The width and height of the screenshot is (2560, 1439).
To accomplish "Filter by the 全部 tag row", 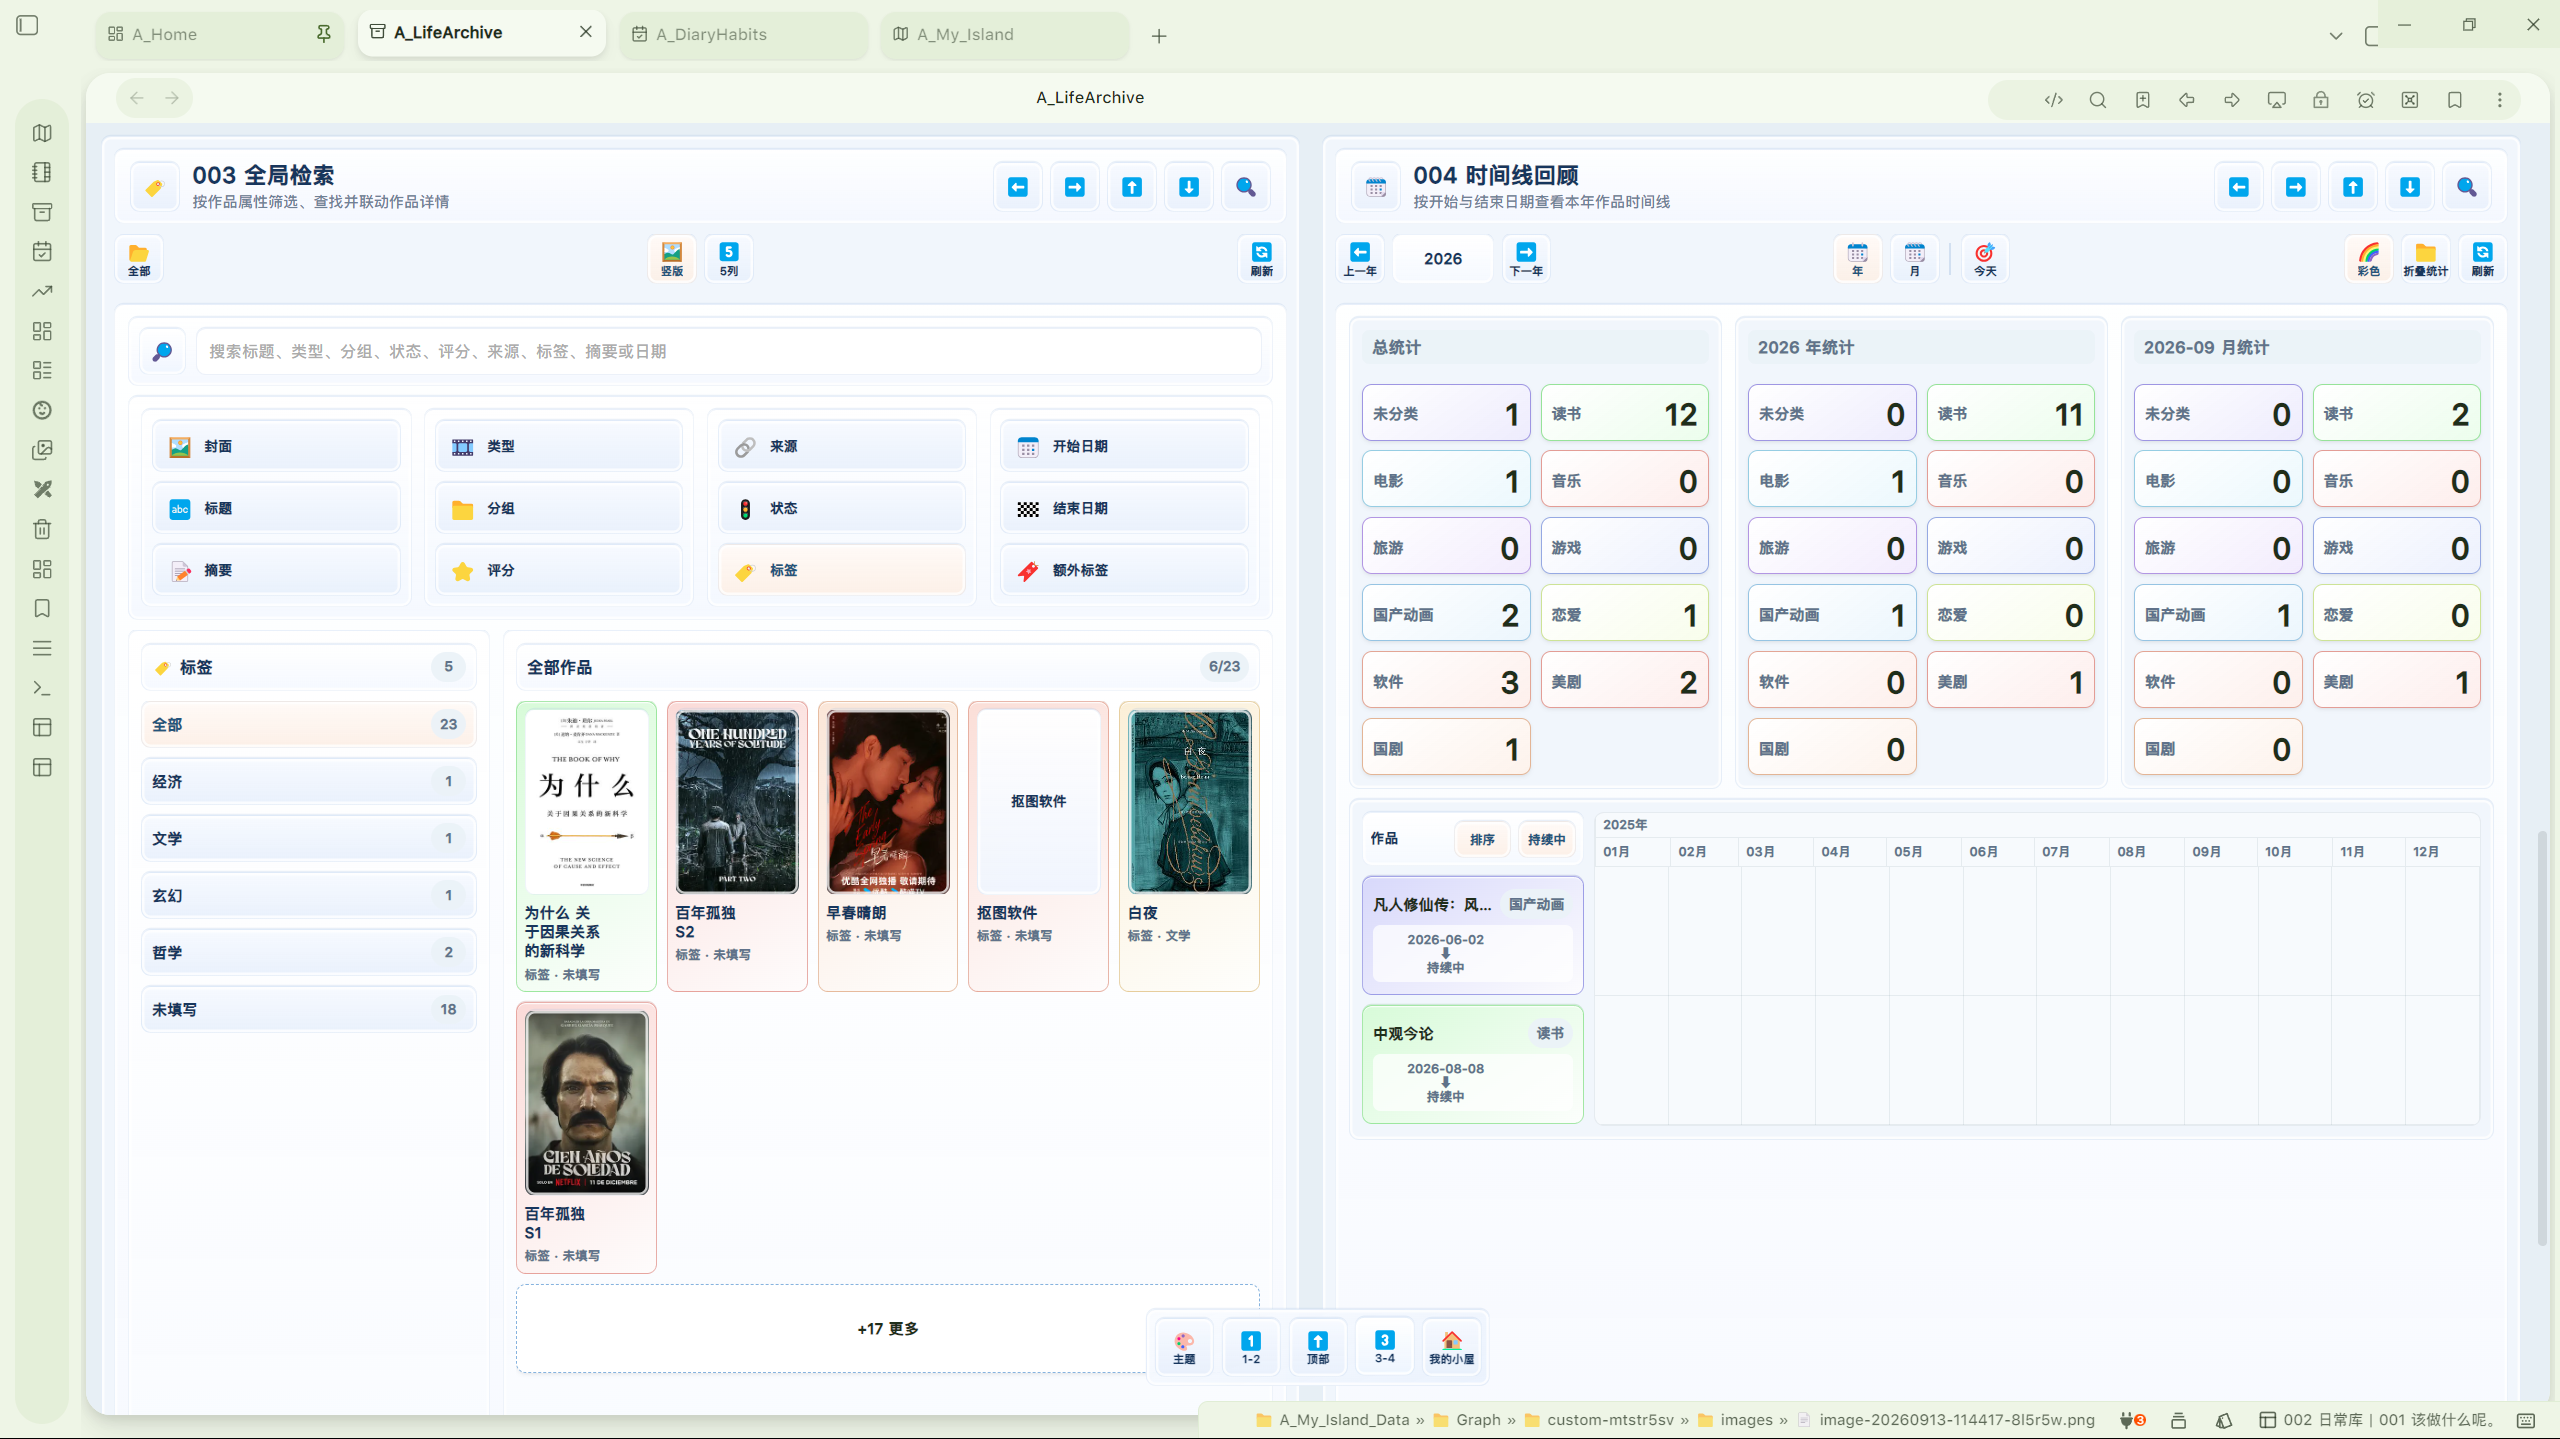I will 308,724.
